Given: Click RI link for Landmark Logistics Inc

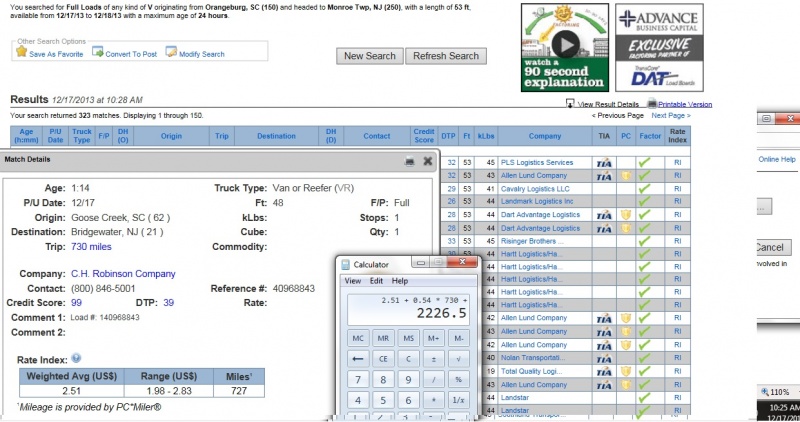Looking at the screenshot, I should (x=678, y=202).
